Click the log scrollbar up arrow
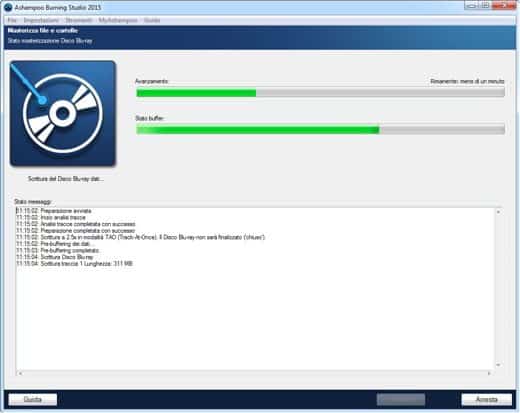520x413 pixels. [x=498, y=212]
